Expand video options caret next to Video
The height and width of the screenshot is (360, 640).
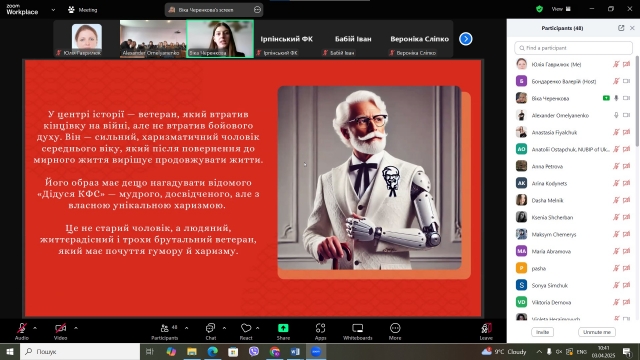tap(76, 328)
